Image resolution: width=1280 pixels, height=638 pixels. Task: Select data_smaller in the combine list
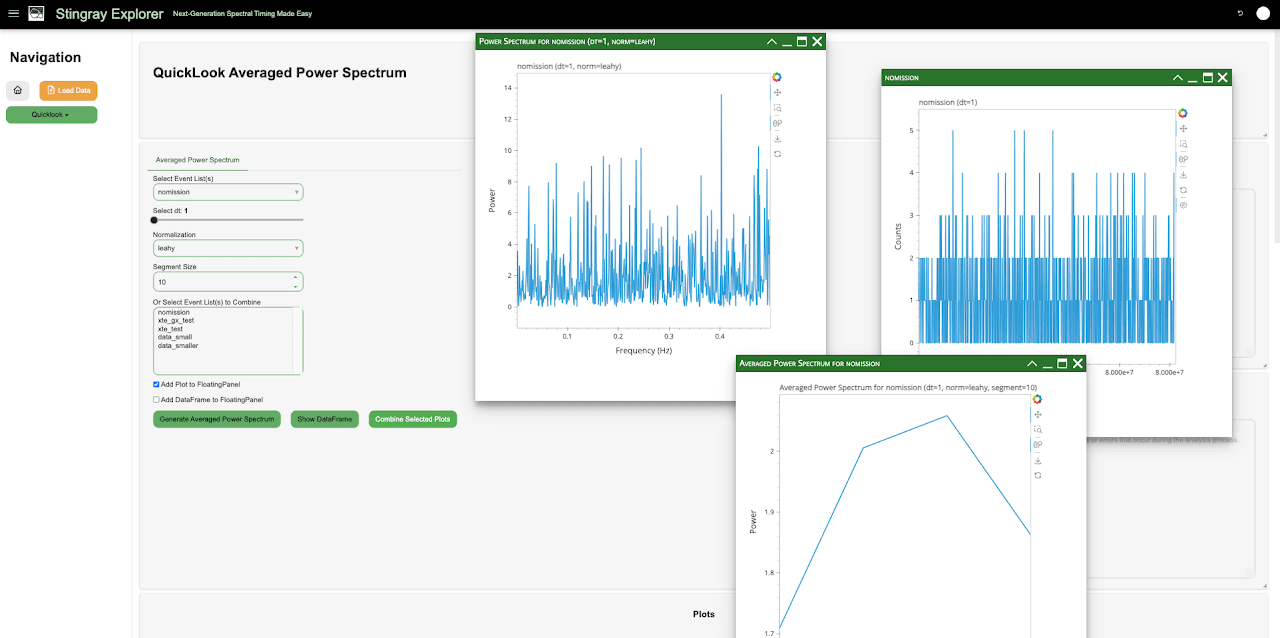[x=178, y=346]
